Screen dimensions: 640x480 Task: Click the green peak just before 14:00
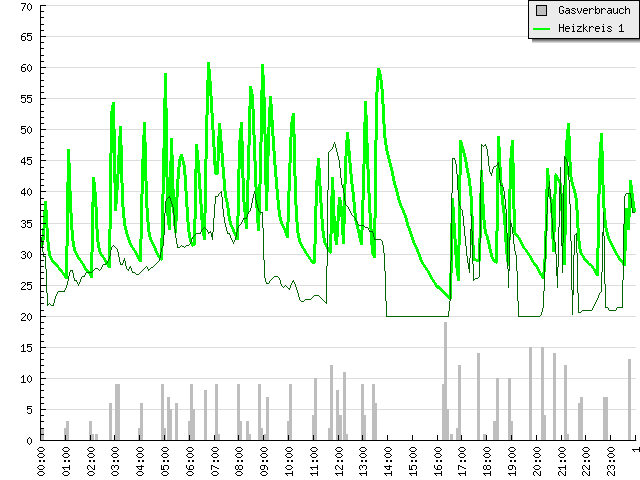[x=379, y=70]
